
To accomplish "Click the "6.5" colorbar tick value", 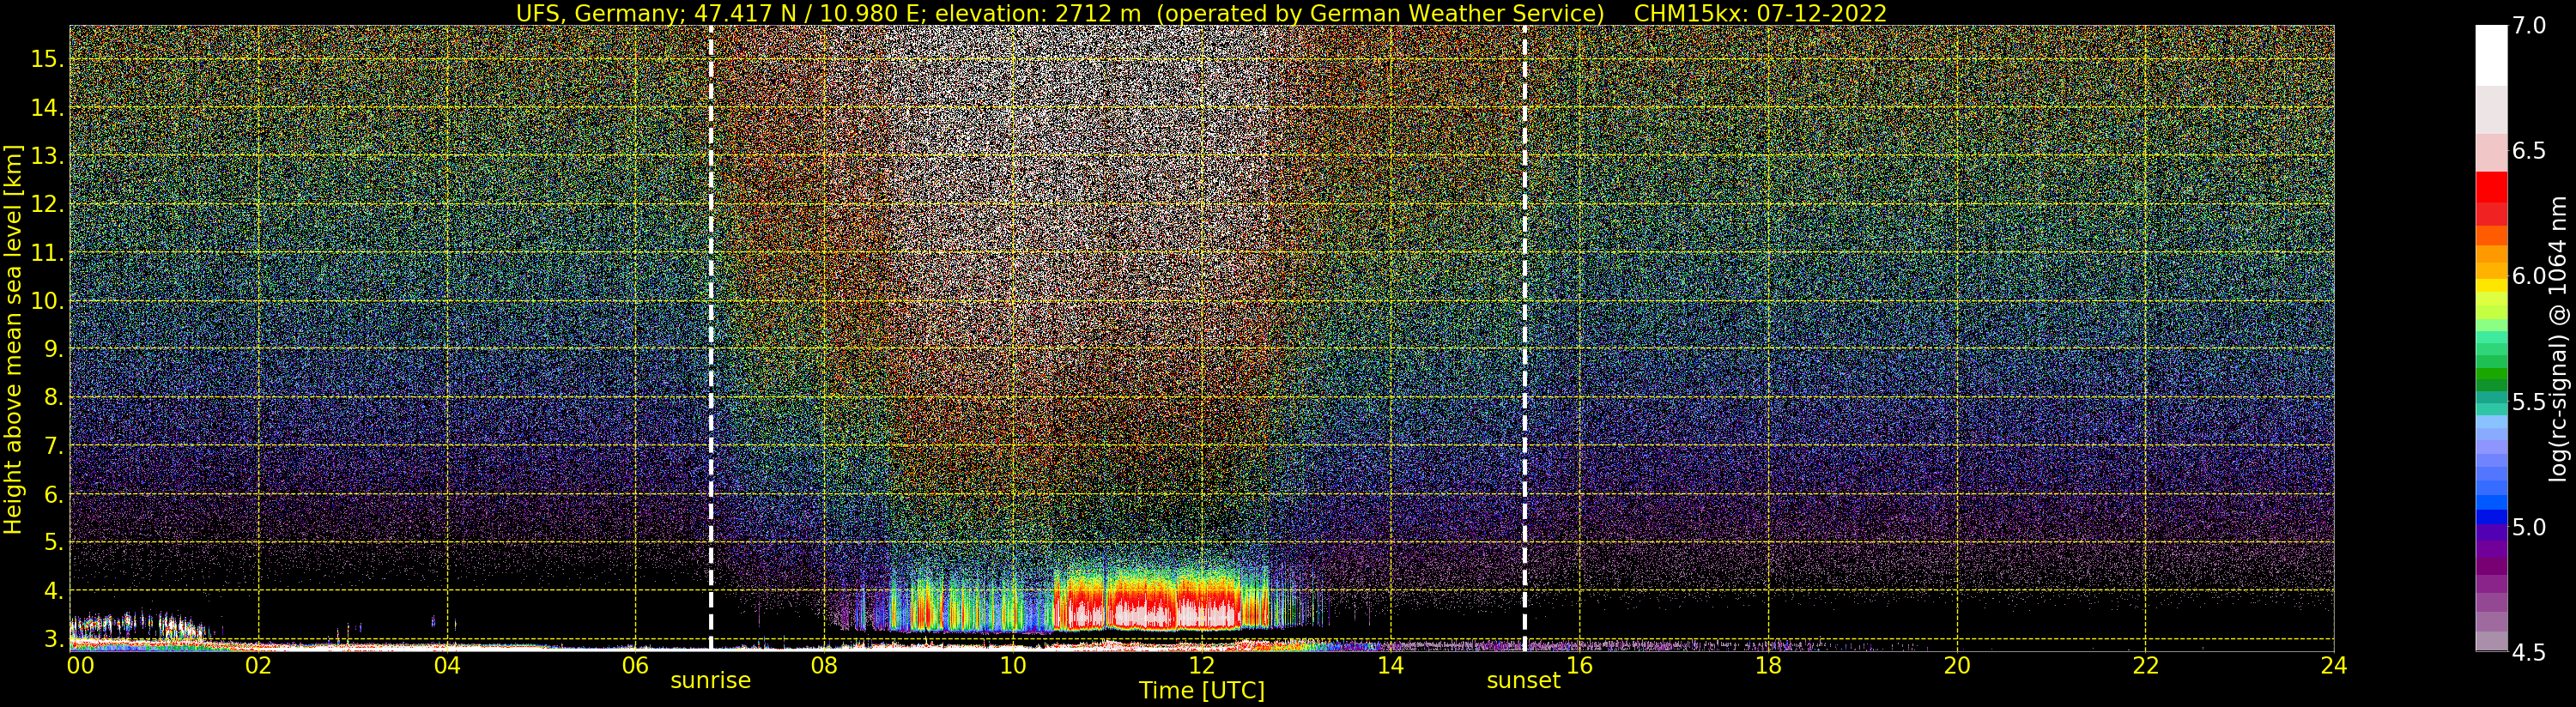I will click(2529, 151).
